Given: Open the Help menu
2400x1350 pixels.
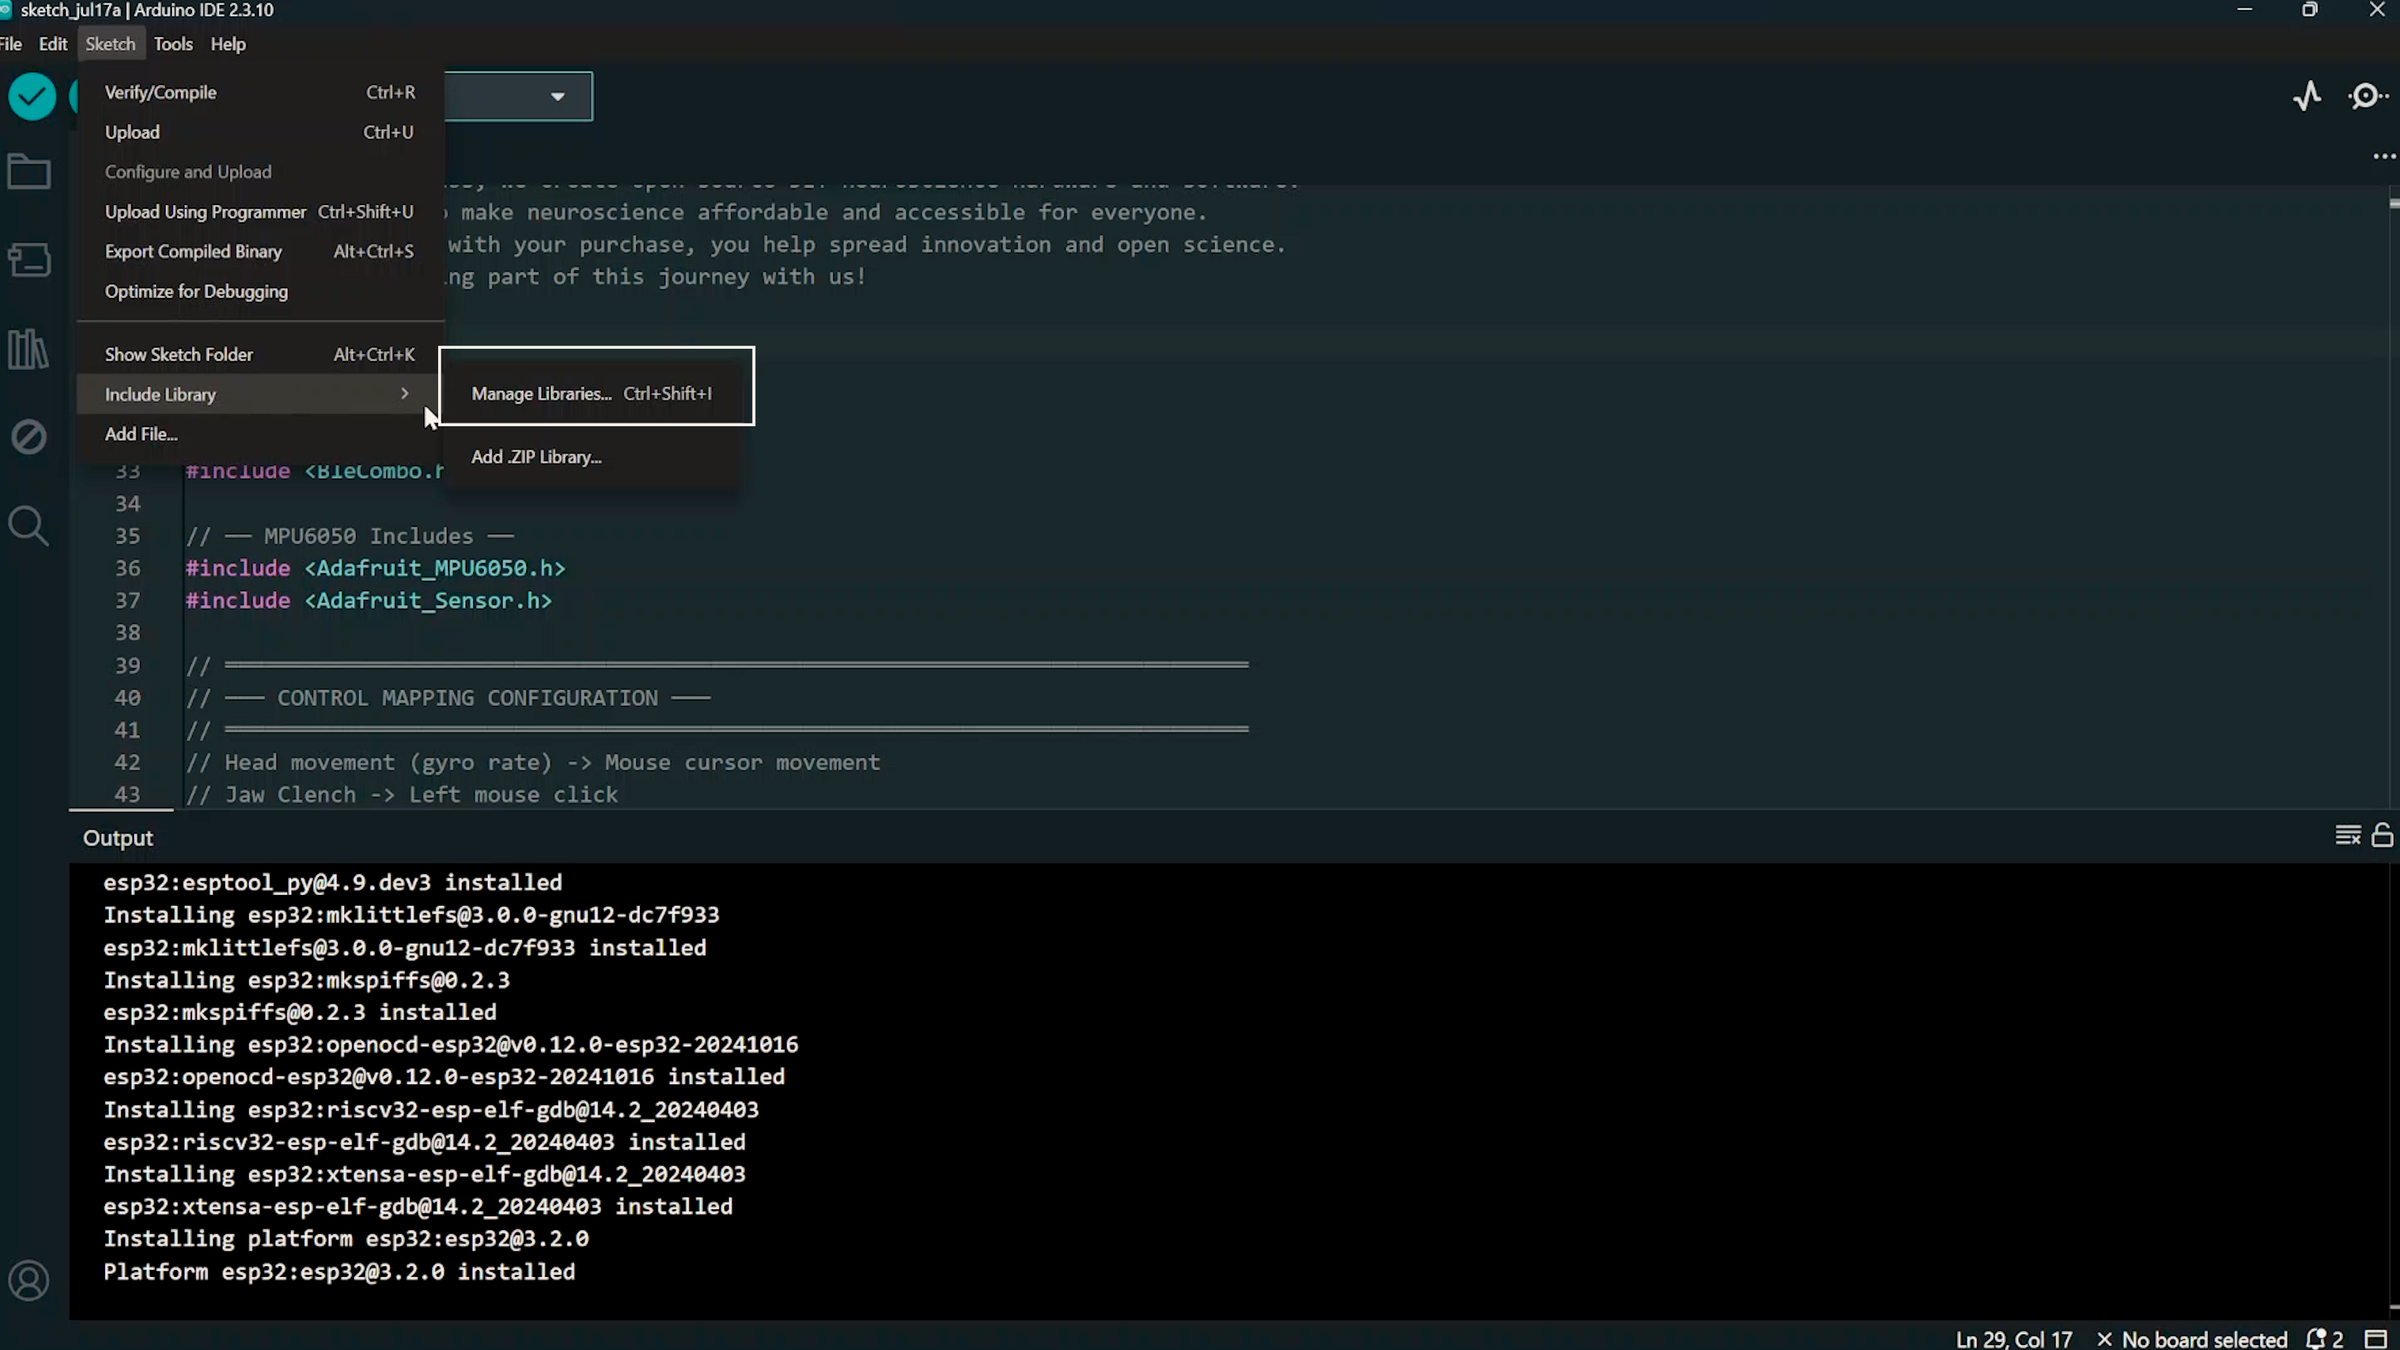Looking at the screenshot, I should pyautogui.click(x=228, y=44).
